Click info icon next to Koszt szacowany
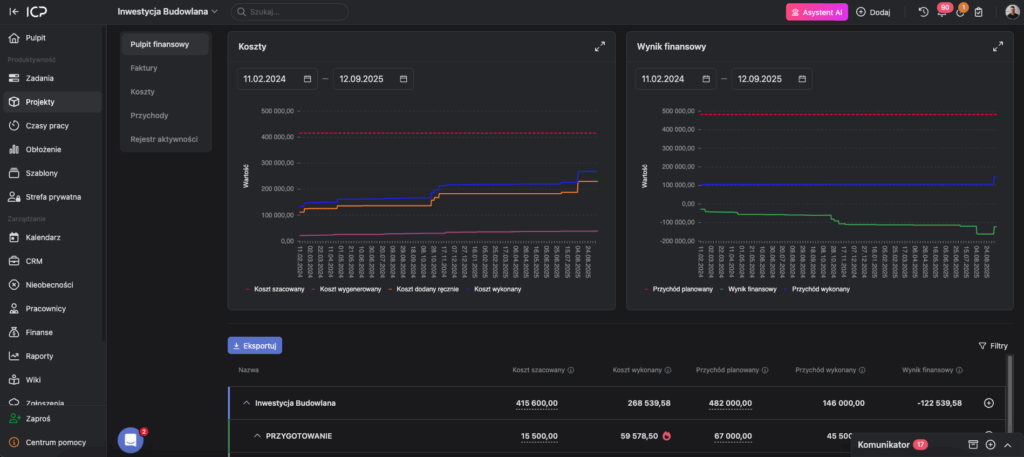1024x457 pixels. (571, 369)
